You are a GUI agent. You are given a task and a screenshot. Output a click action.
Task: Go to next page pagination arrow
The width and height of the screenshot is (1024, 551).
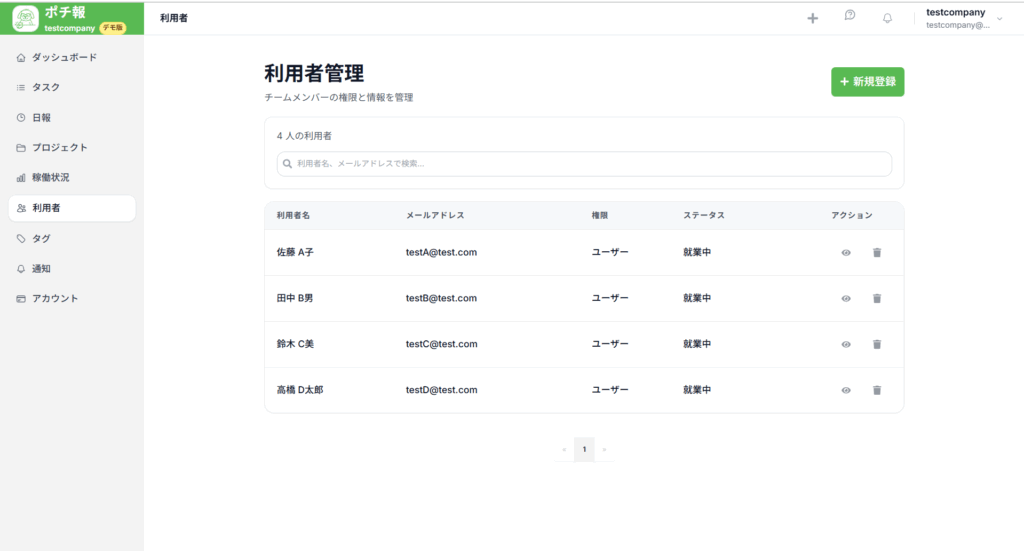point(605,450)
